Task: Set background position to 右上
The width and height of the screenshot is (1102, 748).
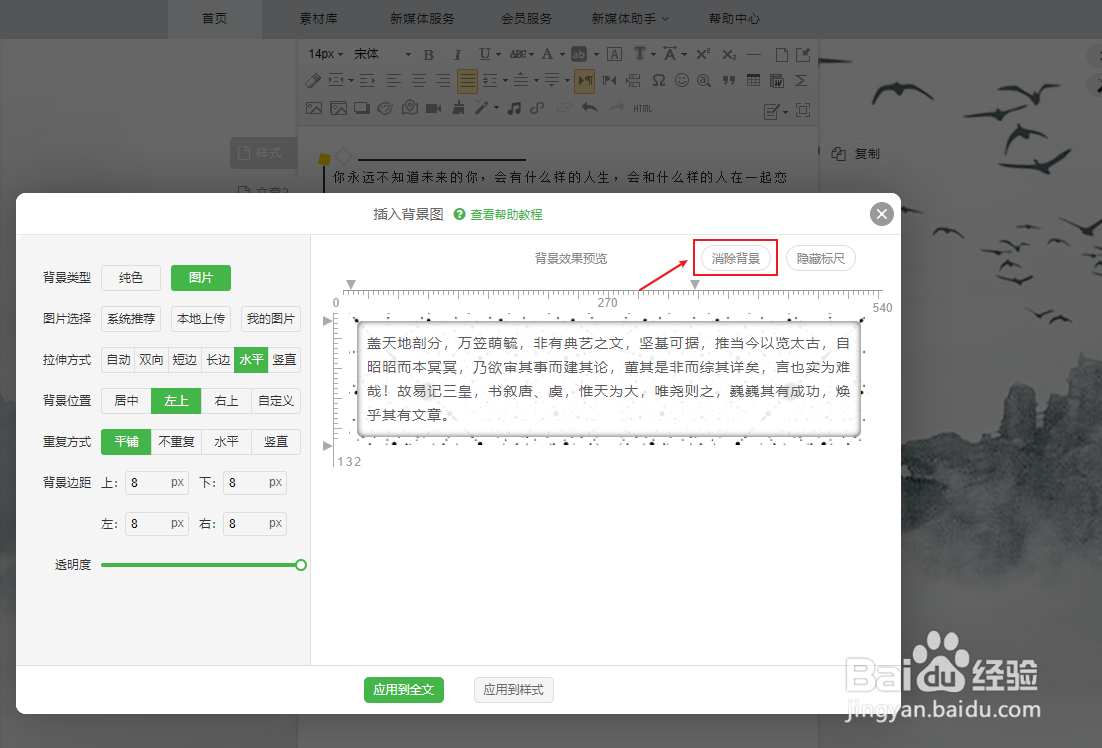Action: pyautogui.click(x=226, y=401)
